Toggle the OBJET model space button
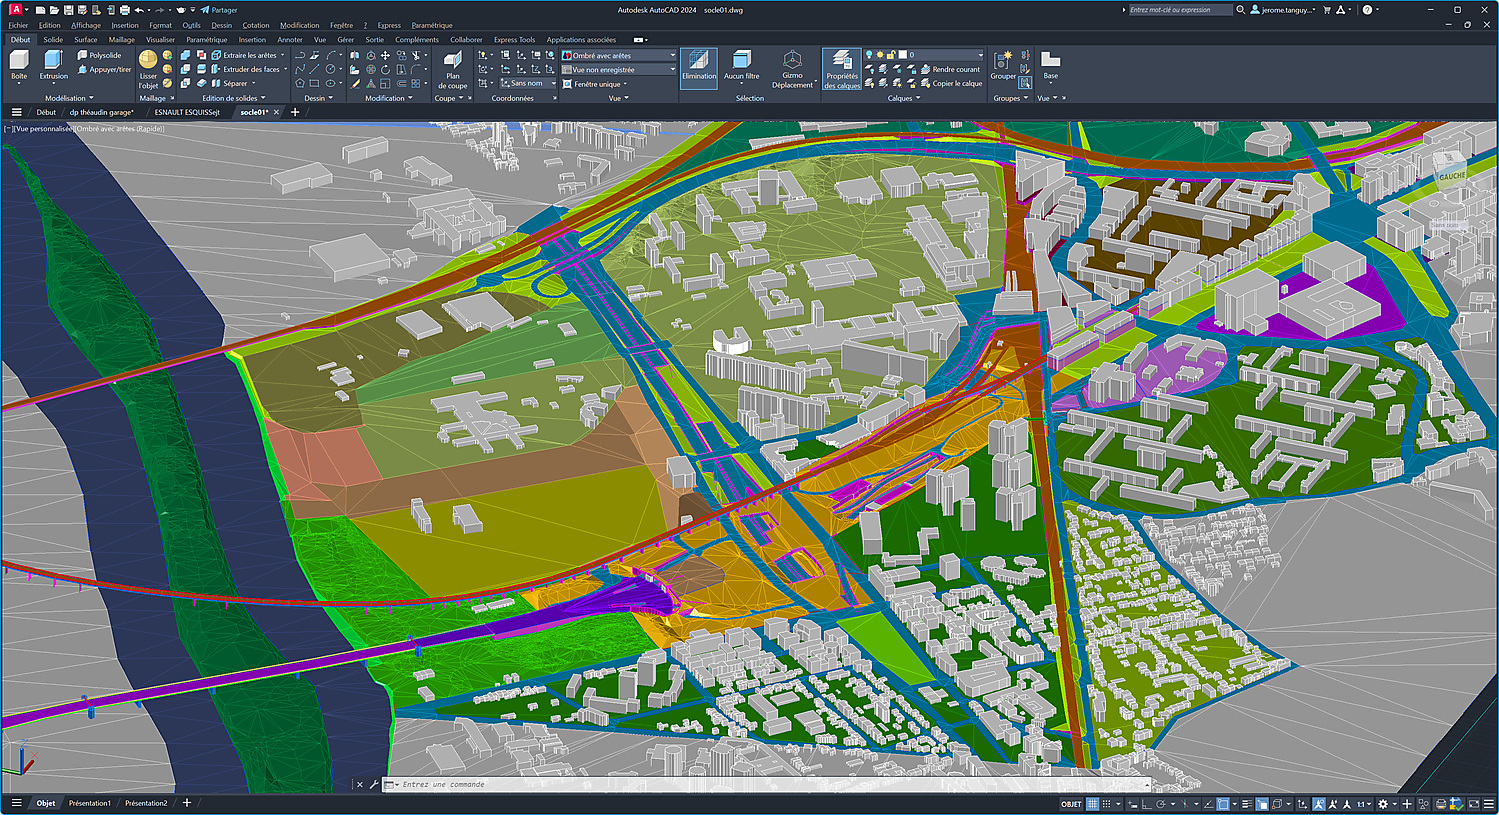 (1071, 804)
